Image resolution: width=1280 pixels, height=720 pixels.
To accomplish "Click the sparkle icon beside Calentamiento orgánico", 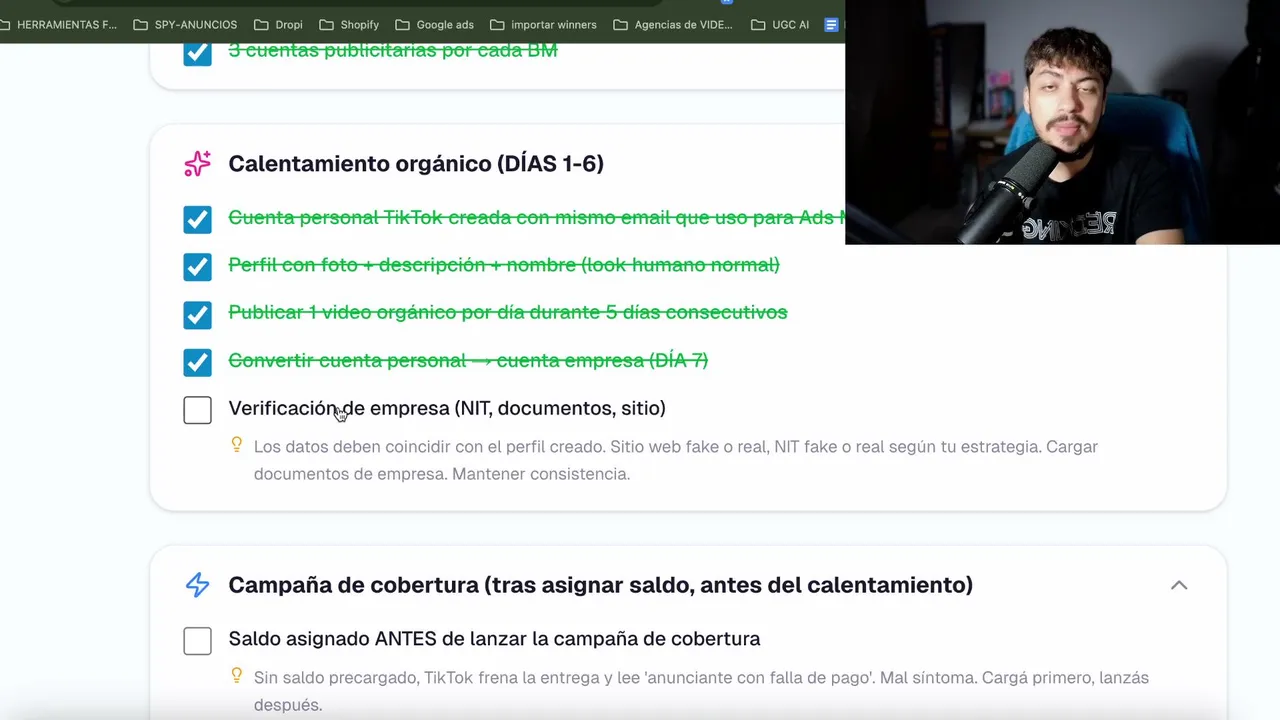I will [x=197, y=163].
